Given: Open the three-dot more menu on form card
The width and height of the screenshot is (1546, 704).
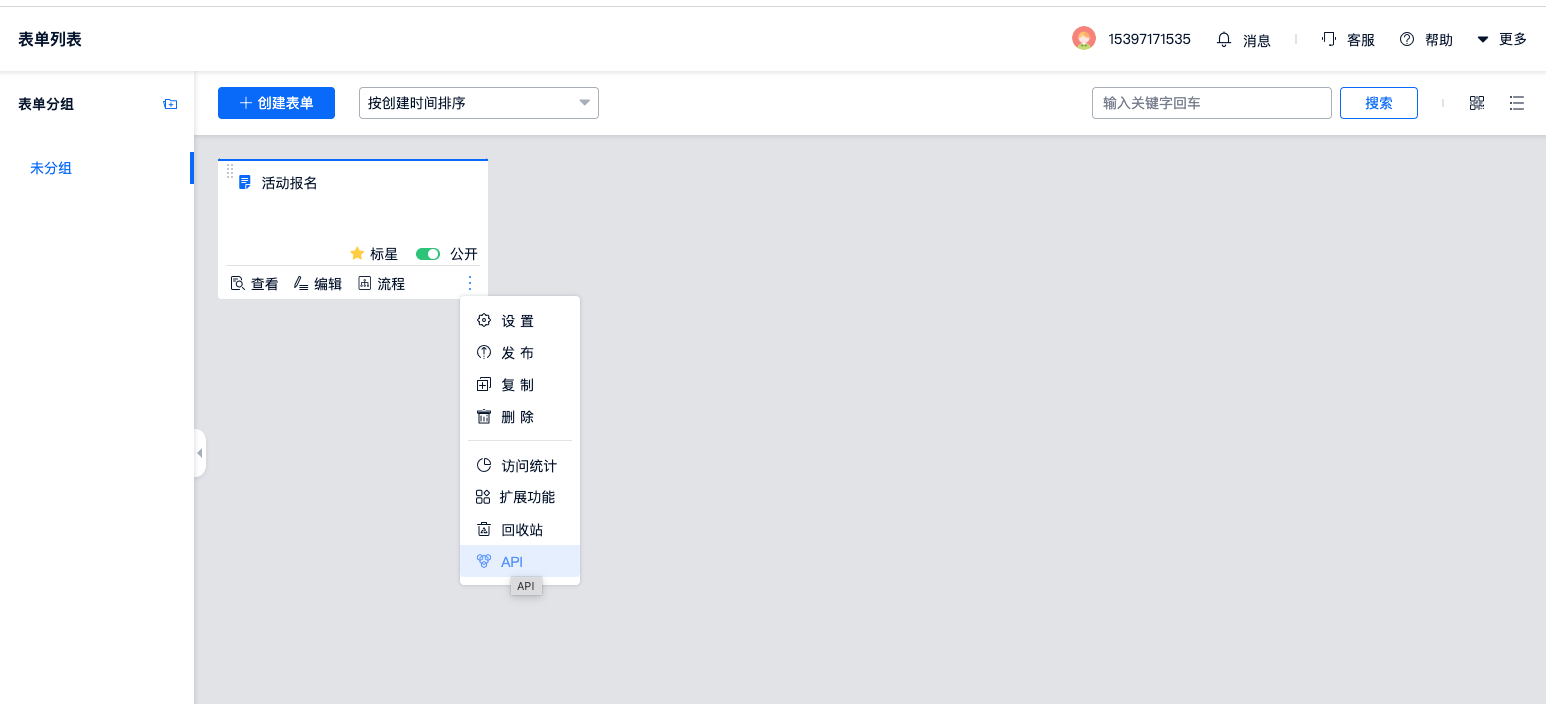Looking at the screenshot, I should 470,283.
